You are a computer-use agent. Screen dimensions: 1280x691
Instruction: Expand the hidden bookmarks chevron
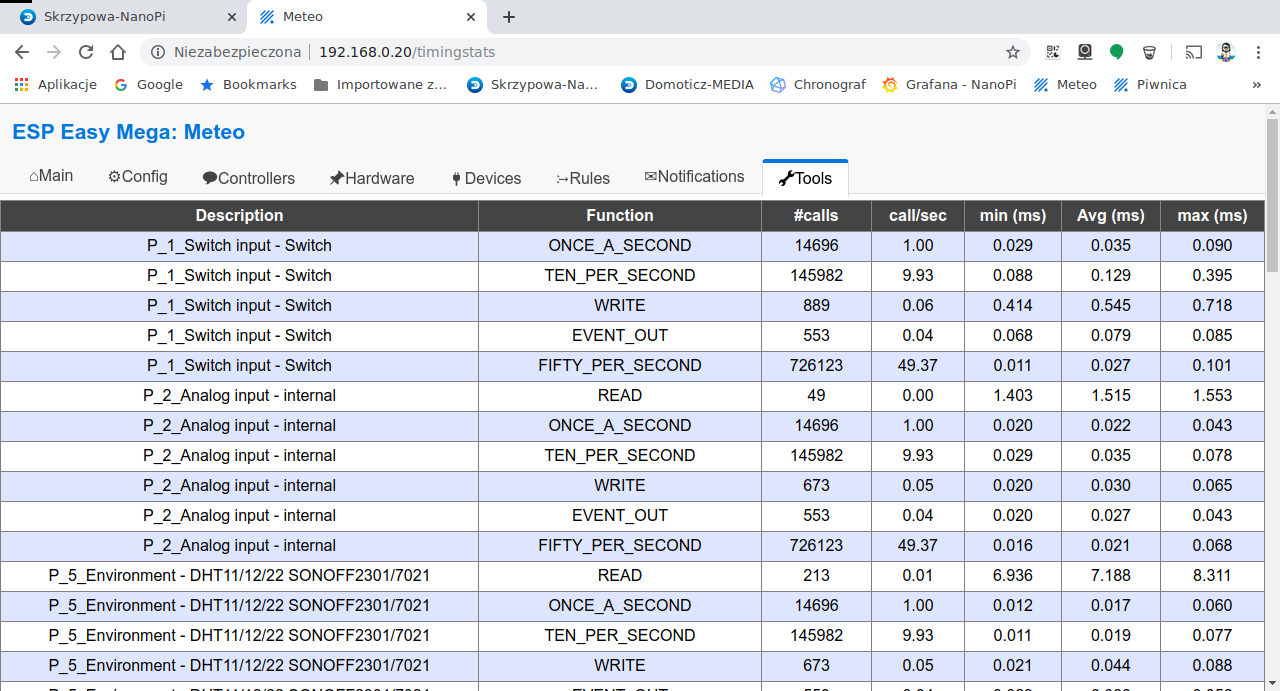[x=1257, y=85]
